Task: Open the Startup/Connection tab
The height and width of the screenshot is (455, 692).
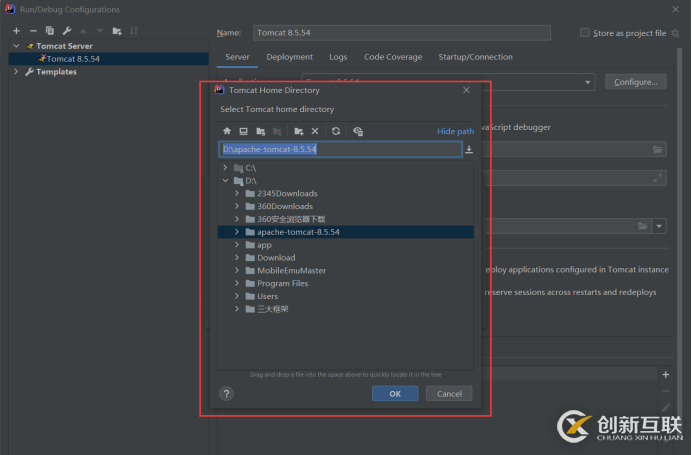Action: pos(475,57)
